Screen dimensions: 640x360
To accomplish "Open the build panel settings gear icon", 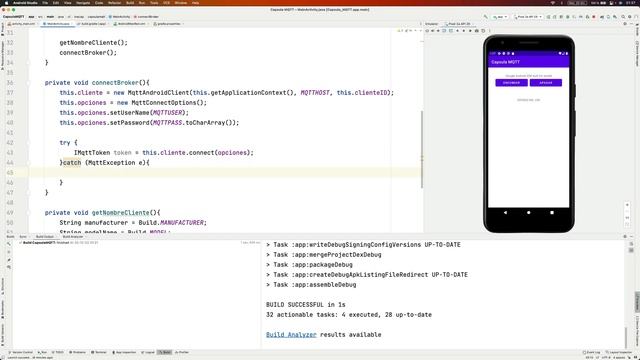I will 625,237.
